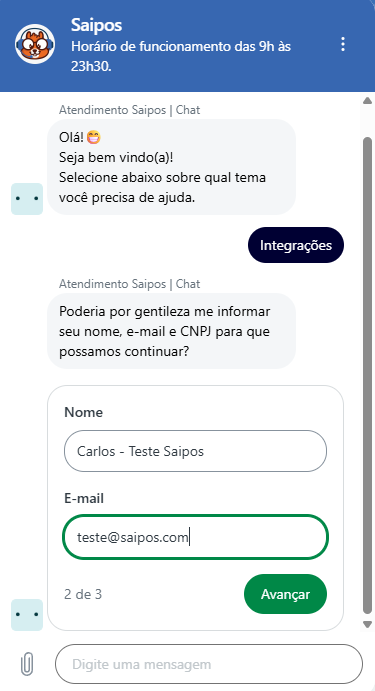Viewport: 375px width, 691px height.
Task: Click the grinning emoji in the greeting
Action: point(93,137)
